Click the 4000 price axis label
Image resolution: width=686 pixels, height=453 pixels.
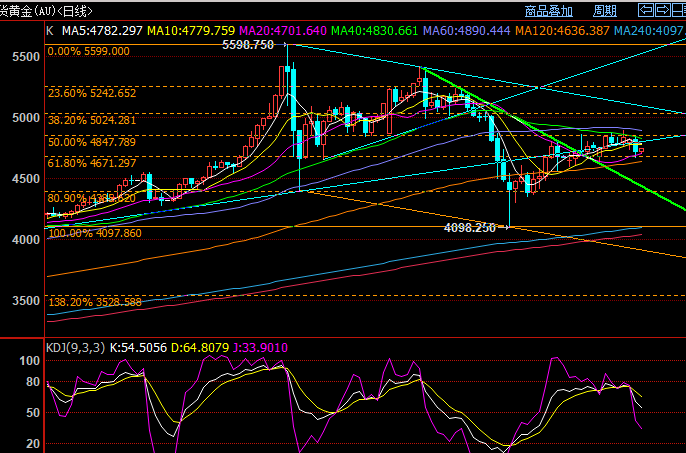(x=26, y=239)
